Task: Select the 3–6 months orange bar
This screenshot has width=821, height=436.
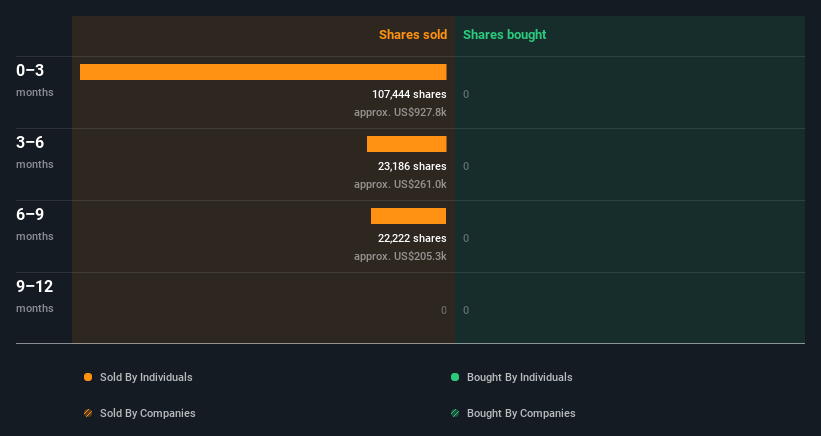Action: pyautogui.click(x=406, y=144)
